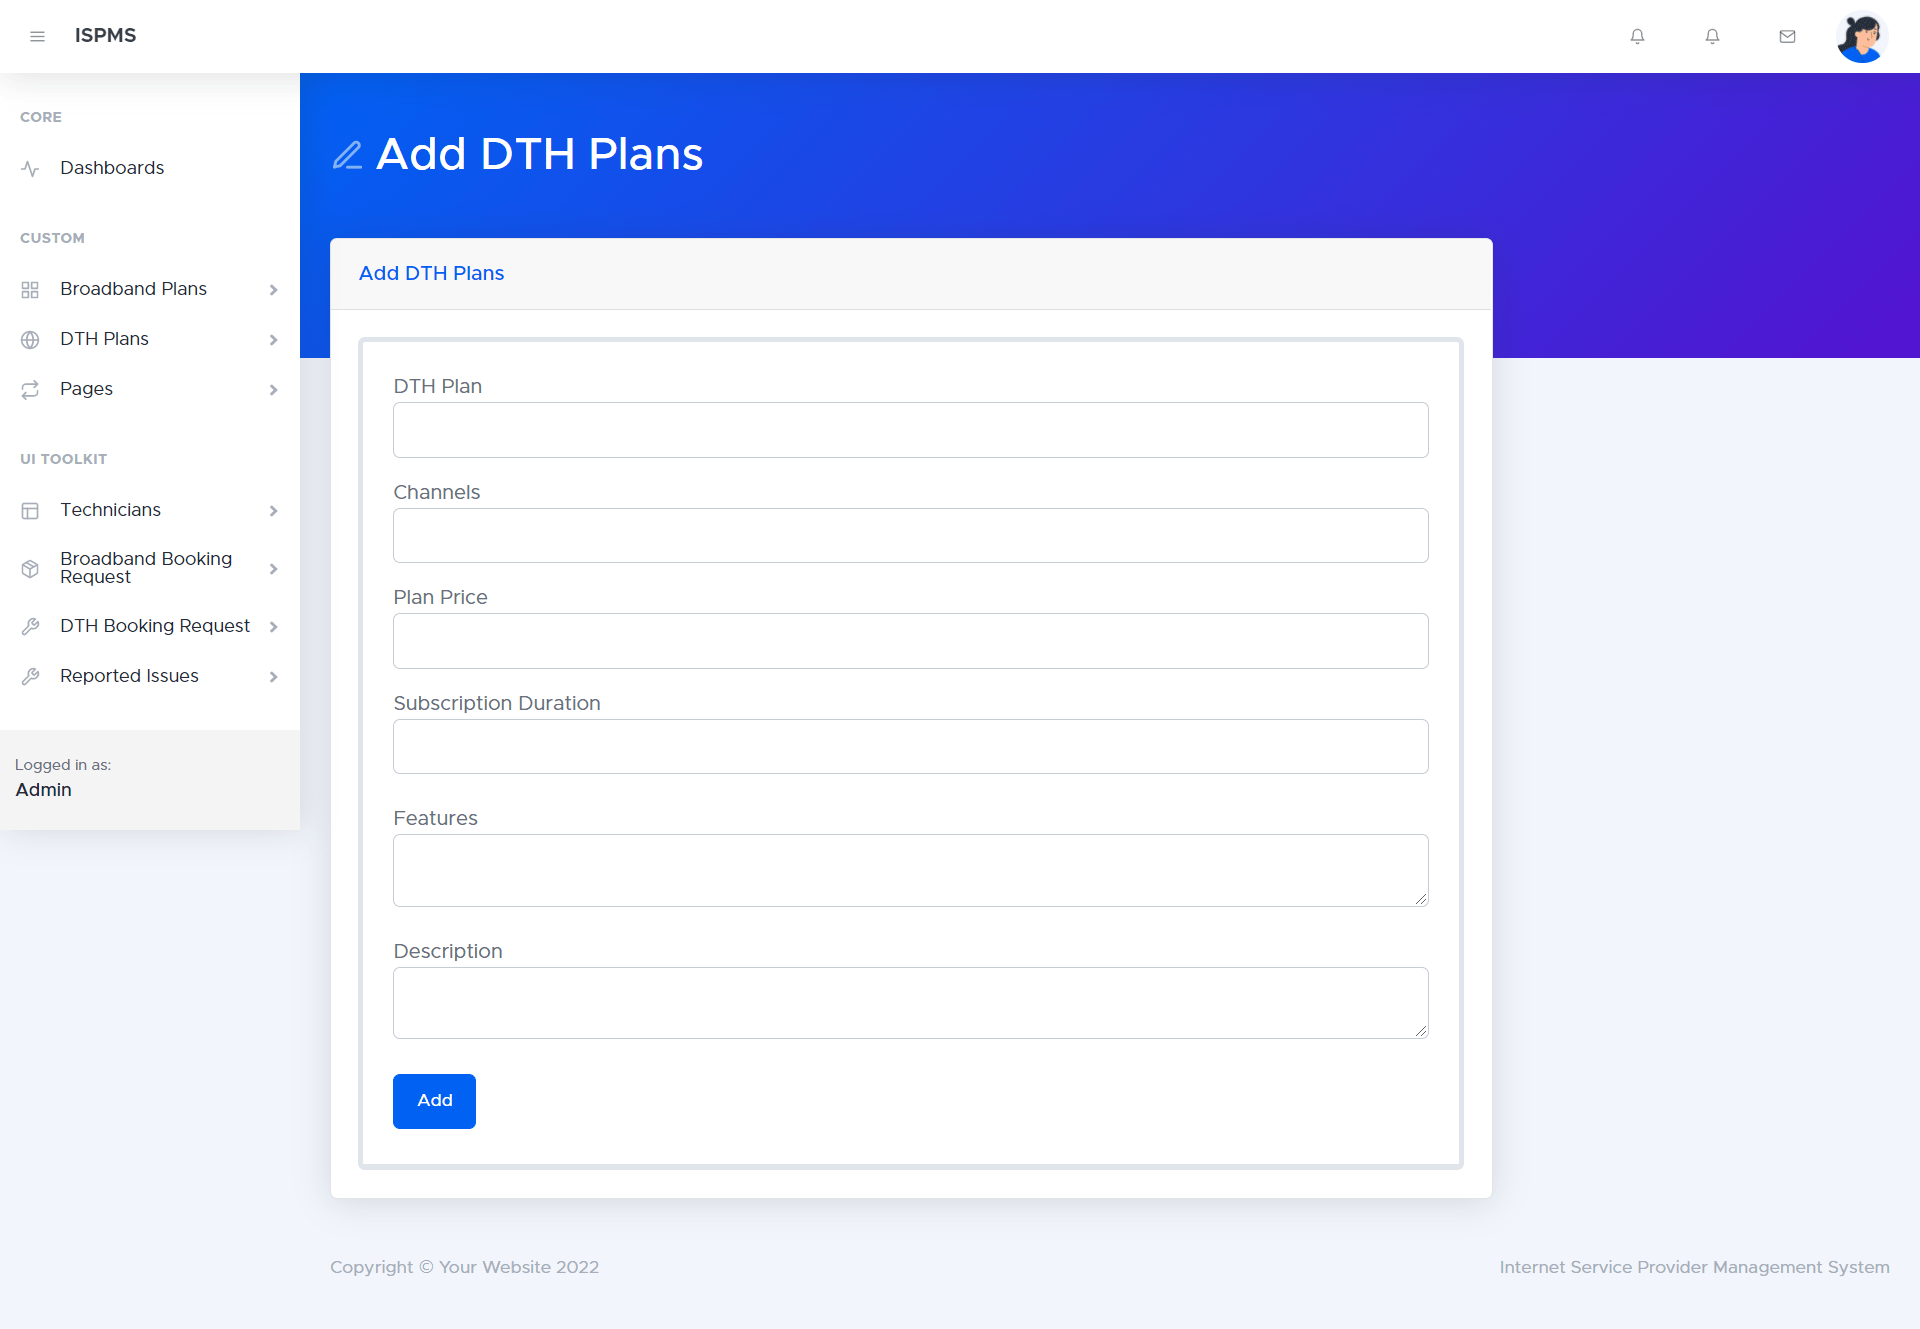Screen dimensions: 1920x1329
Task: Click the Channels input field
Action: point(910,534)
